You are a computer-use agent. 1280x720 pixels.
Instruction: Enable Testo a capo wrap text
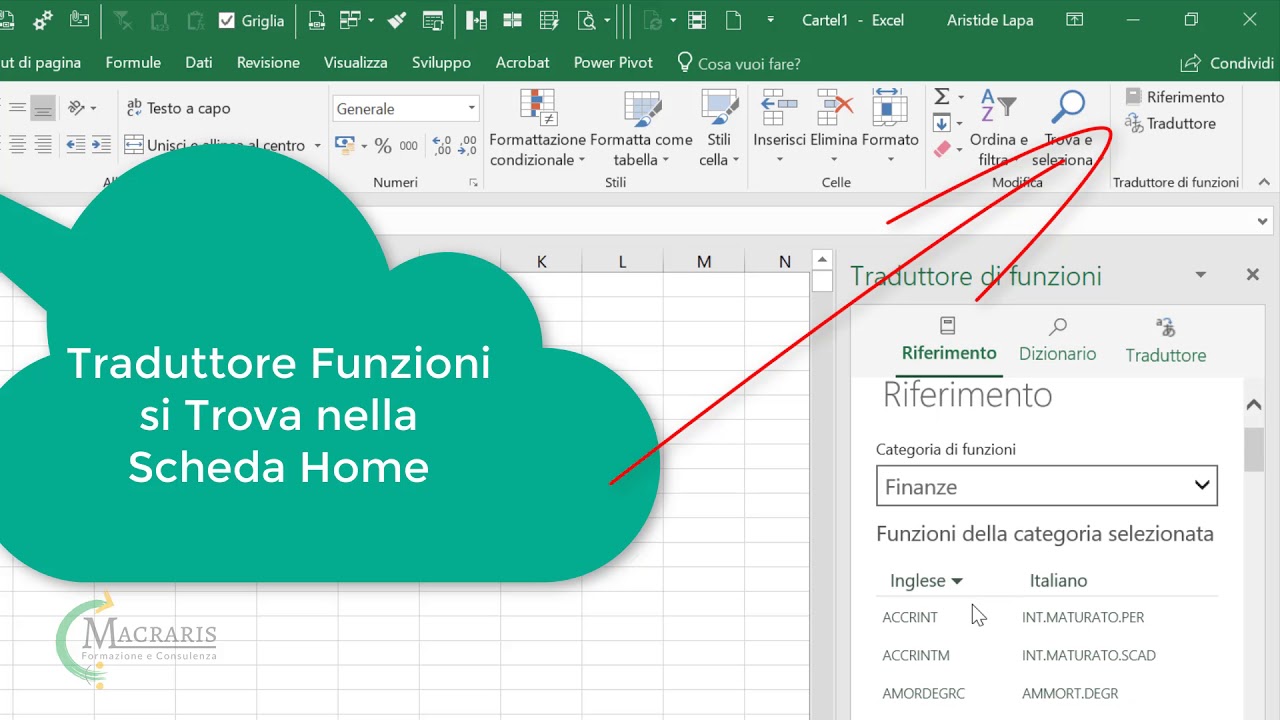(178, 108)
